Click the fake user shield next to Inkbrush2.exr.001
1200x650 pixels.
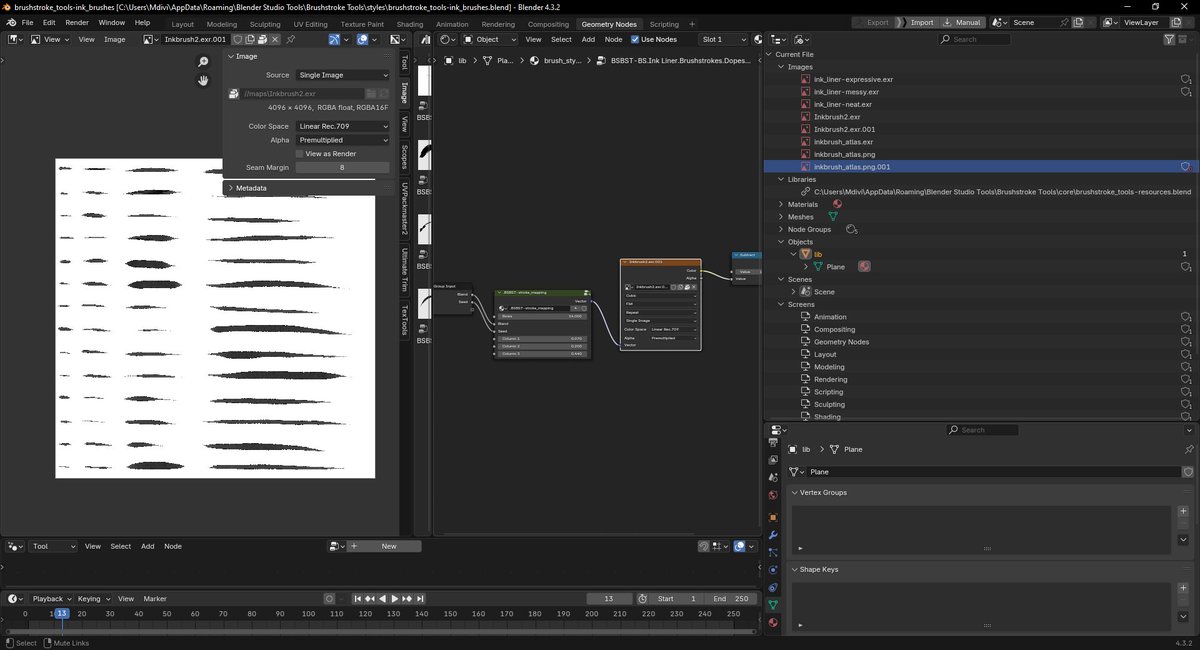(238, 39)
